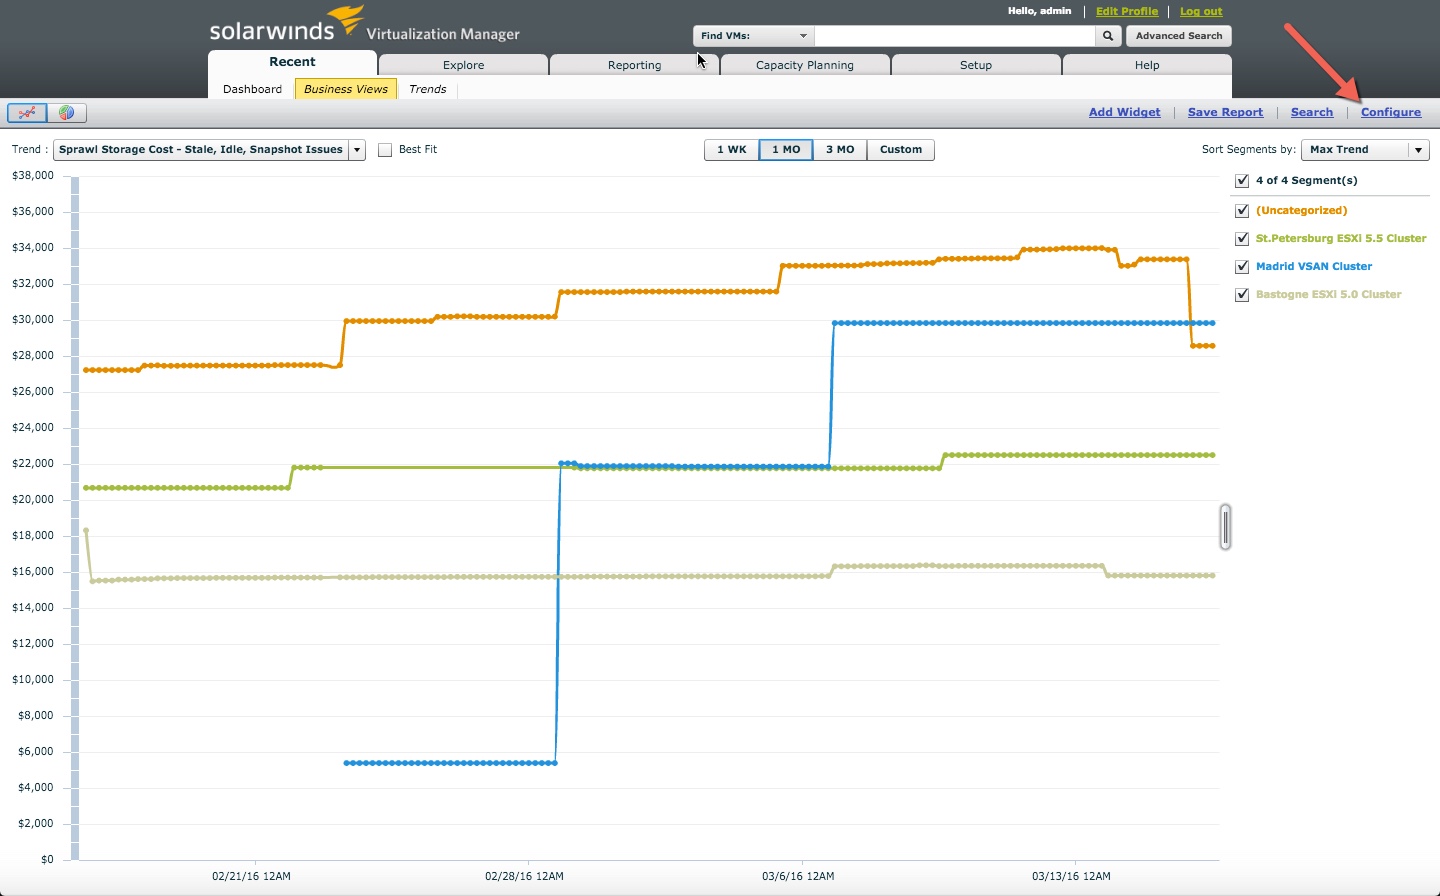
Task: Click the Edit Profile link
Action: (1127, 11)
